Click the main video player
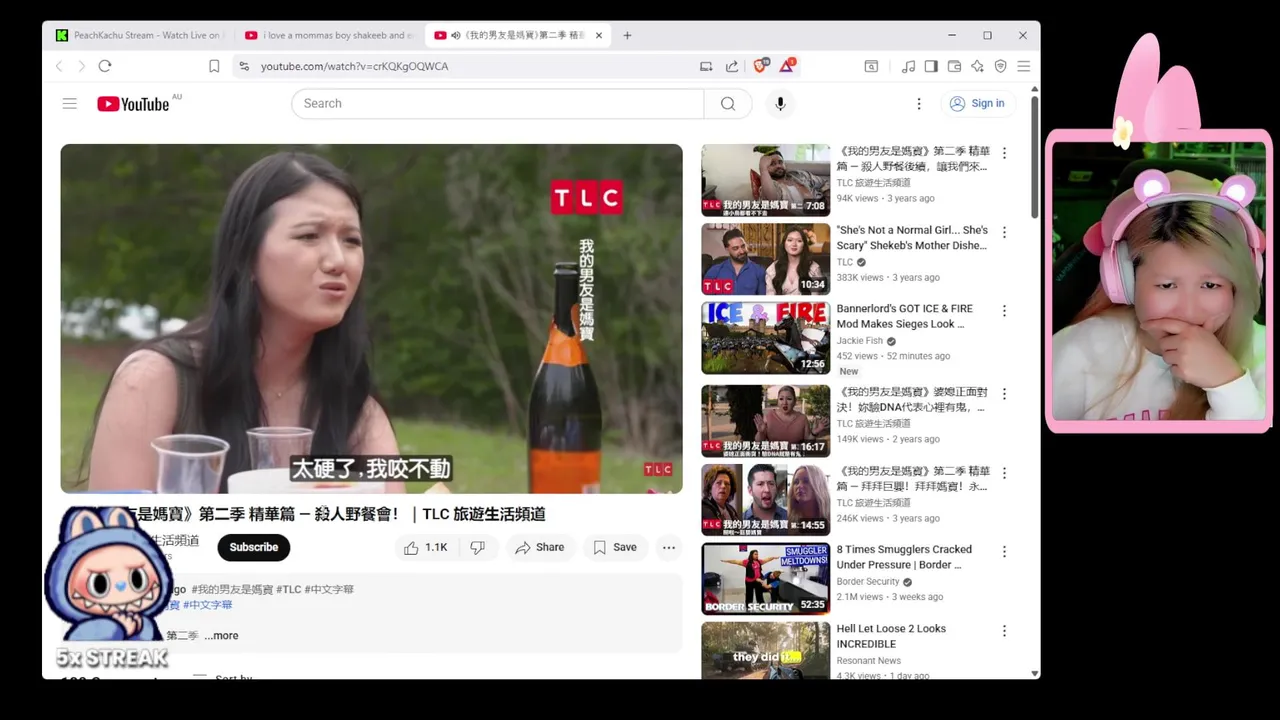 pyautogui.click(x=371, y=319)
